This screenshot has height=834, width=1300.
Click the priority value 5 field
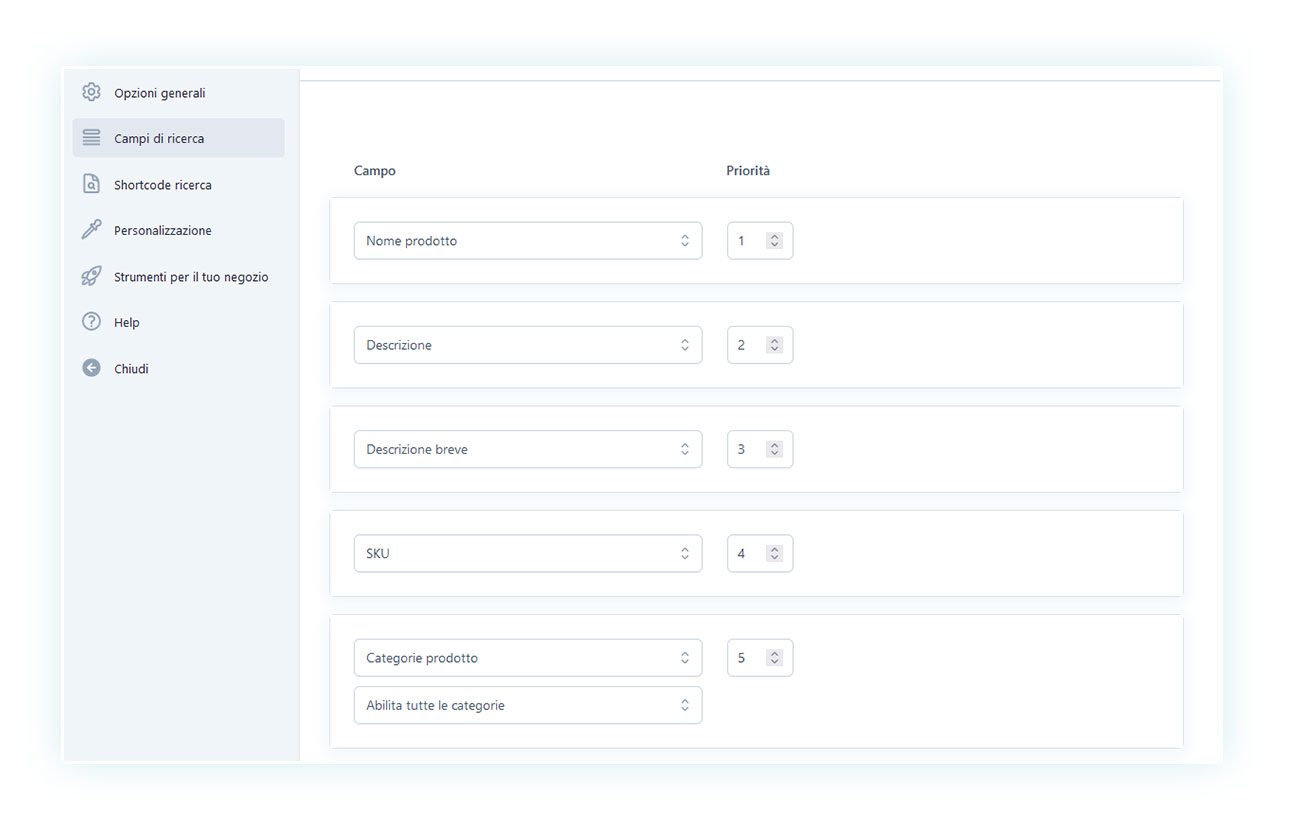pyautogui.click(x=760, y=658)
